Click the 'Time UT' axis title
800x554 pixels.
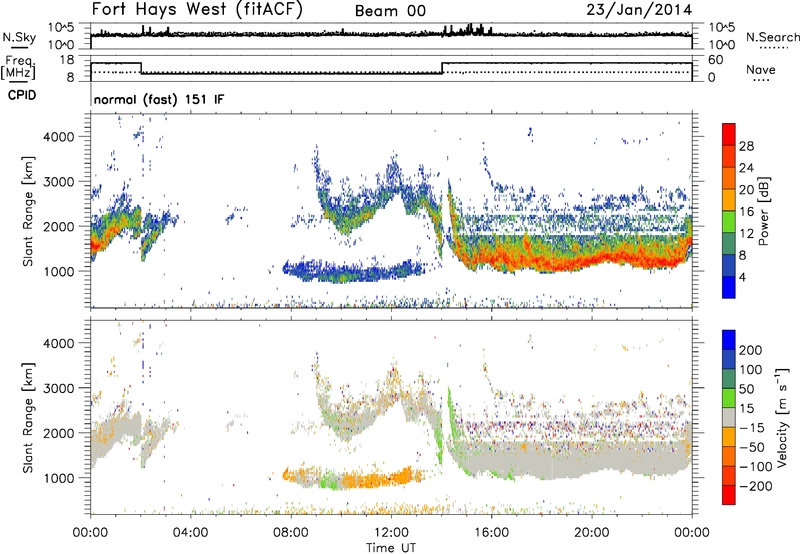(391, 548)
